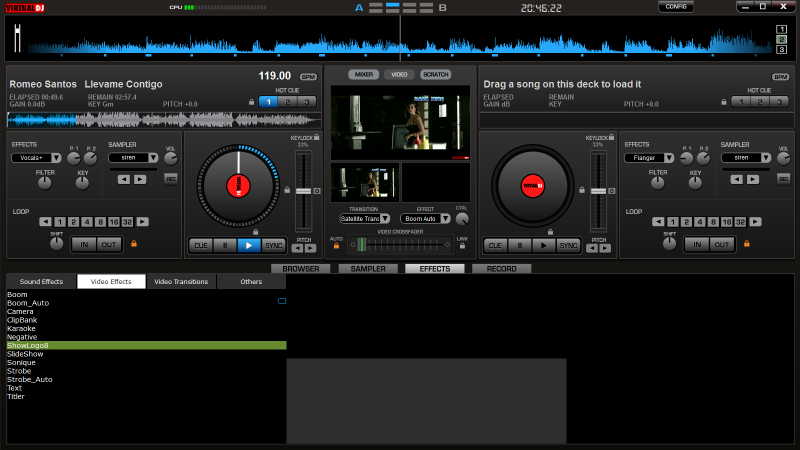Click the left deck pitch slider
Viewport: 800px width, 450px height.
302,190
